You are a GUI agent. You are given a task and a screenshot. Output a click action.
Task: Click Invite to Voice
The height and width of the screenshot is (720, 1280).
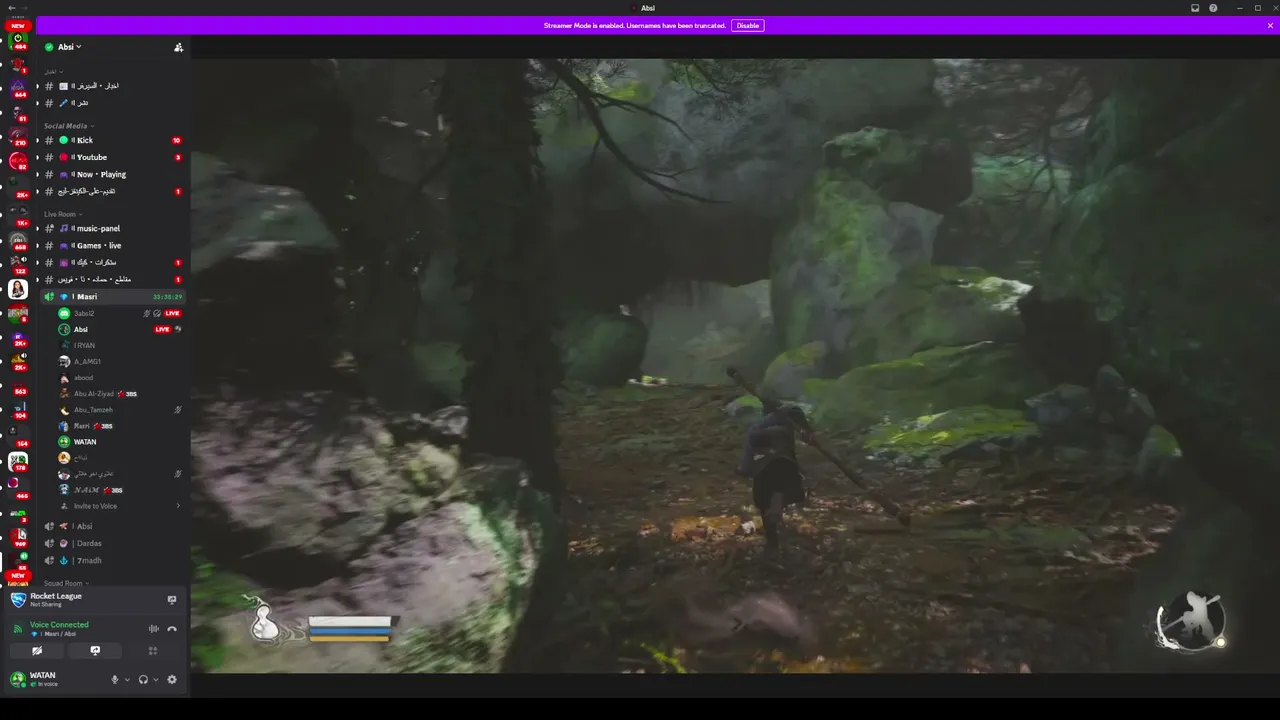pos(120,506)
